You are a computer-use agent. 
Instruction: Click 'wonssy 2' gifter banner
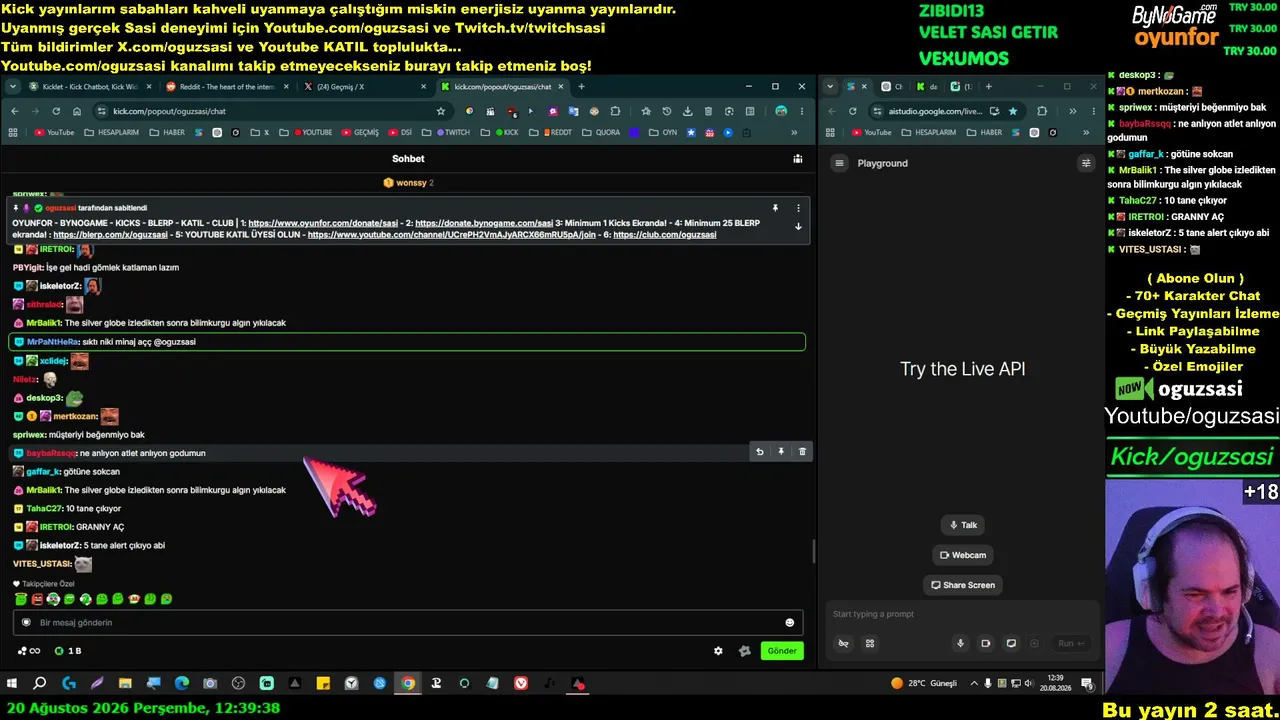[x=408, y=183]
